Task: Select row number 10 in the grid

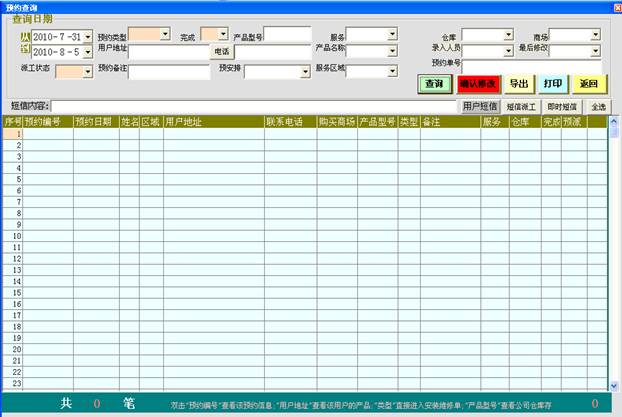Action: 13,236
